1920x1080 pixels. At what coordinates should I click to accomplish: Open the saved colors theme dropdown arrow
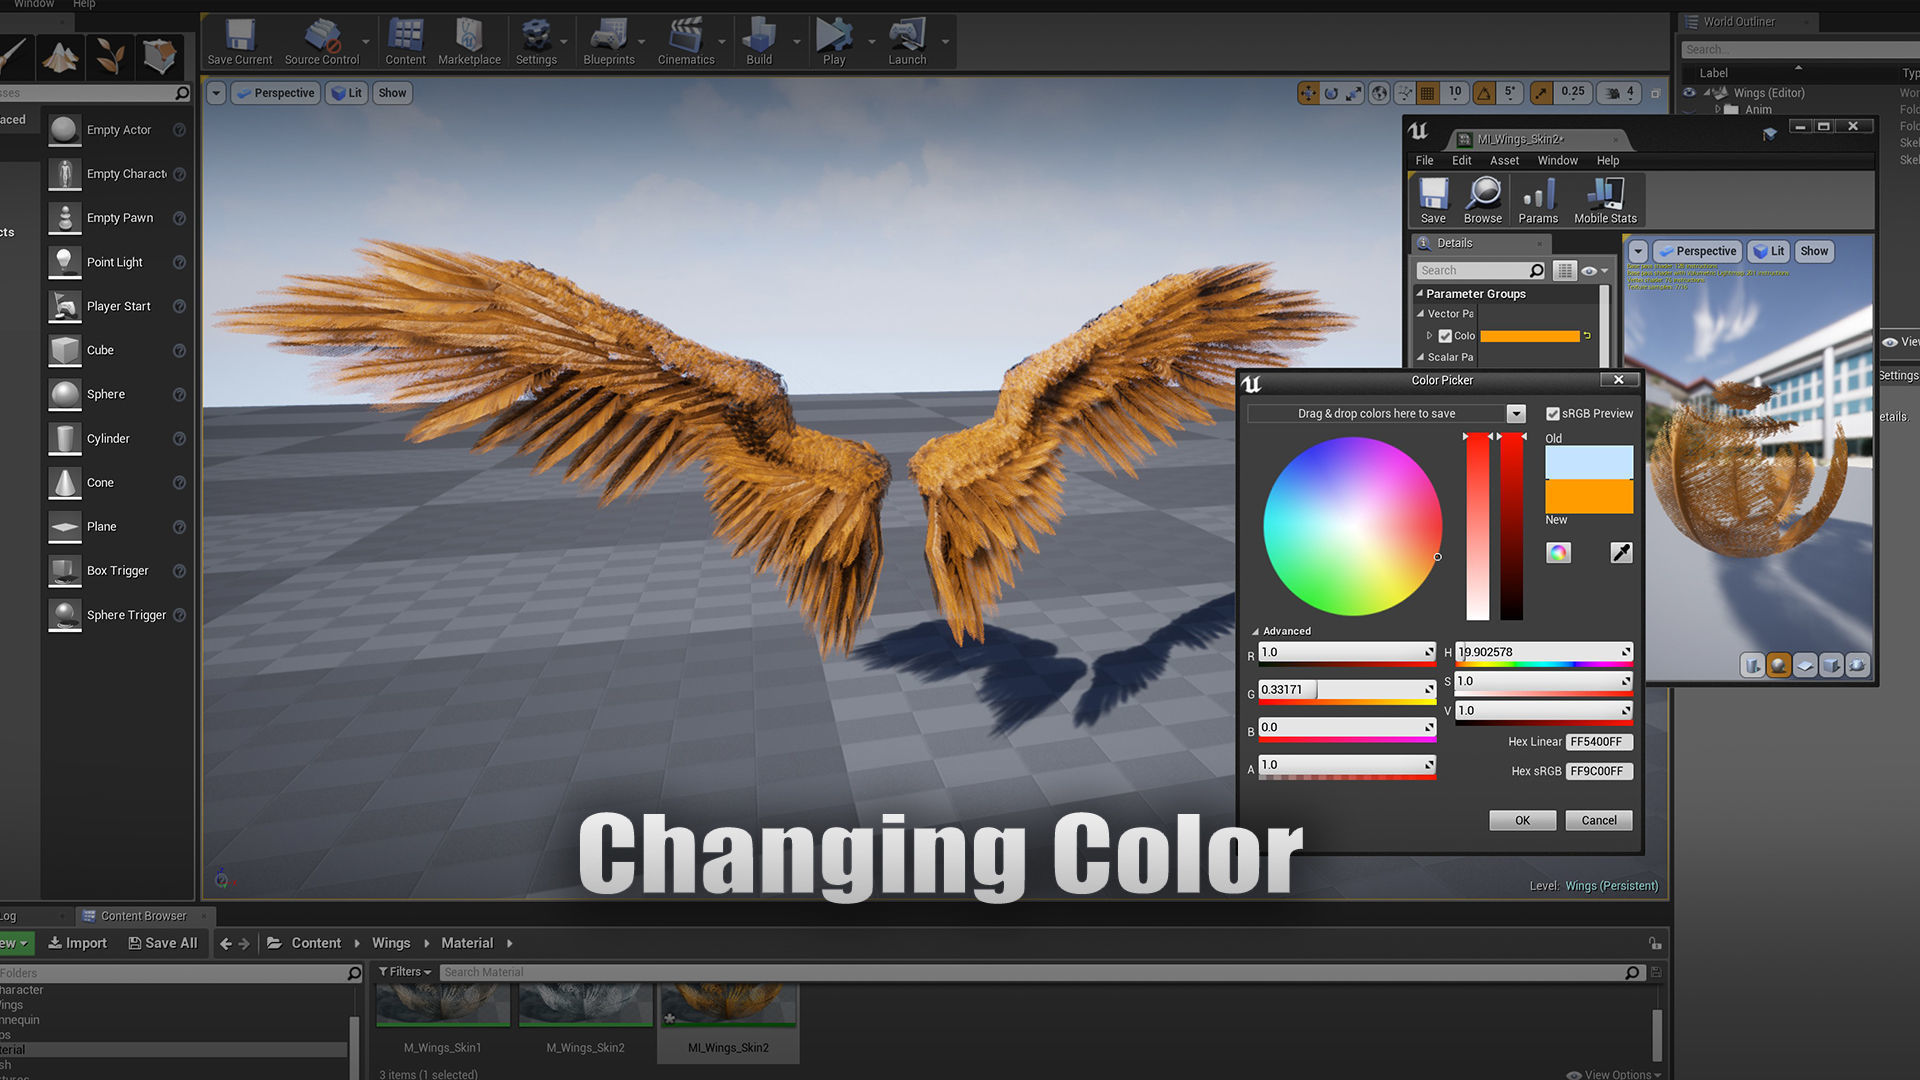tap(1516, 414)
